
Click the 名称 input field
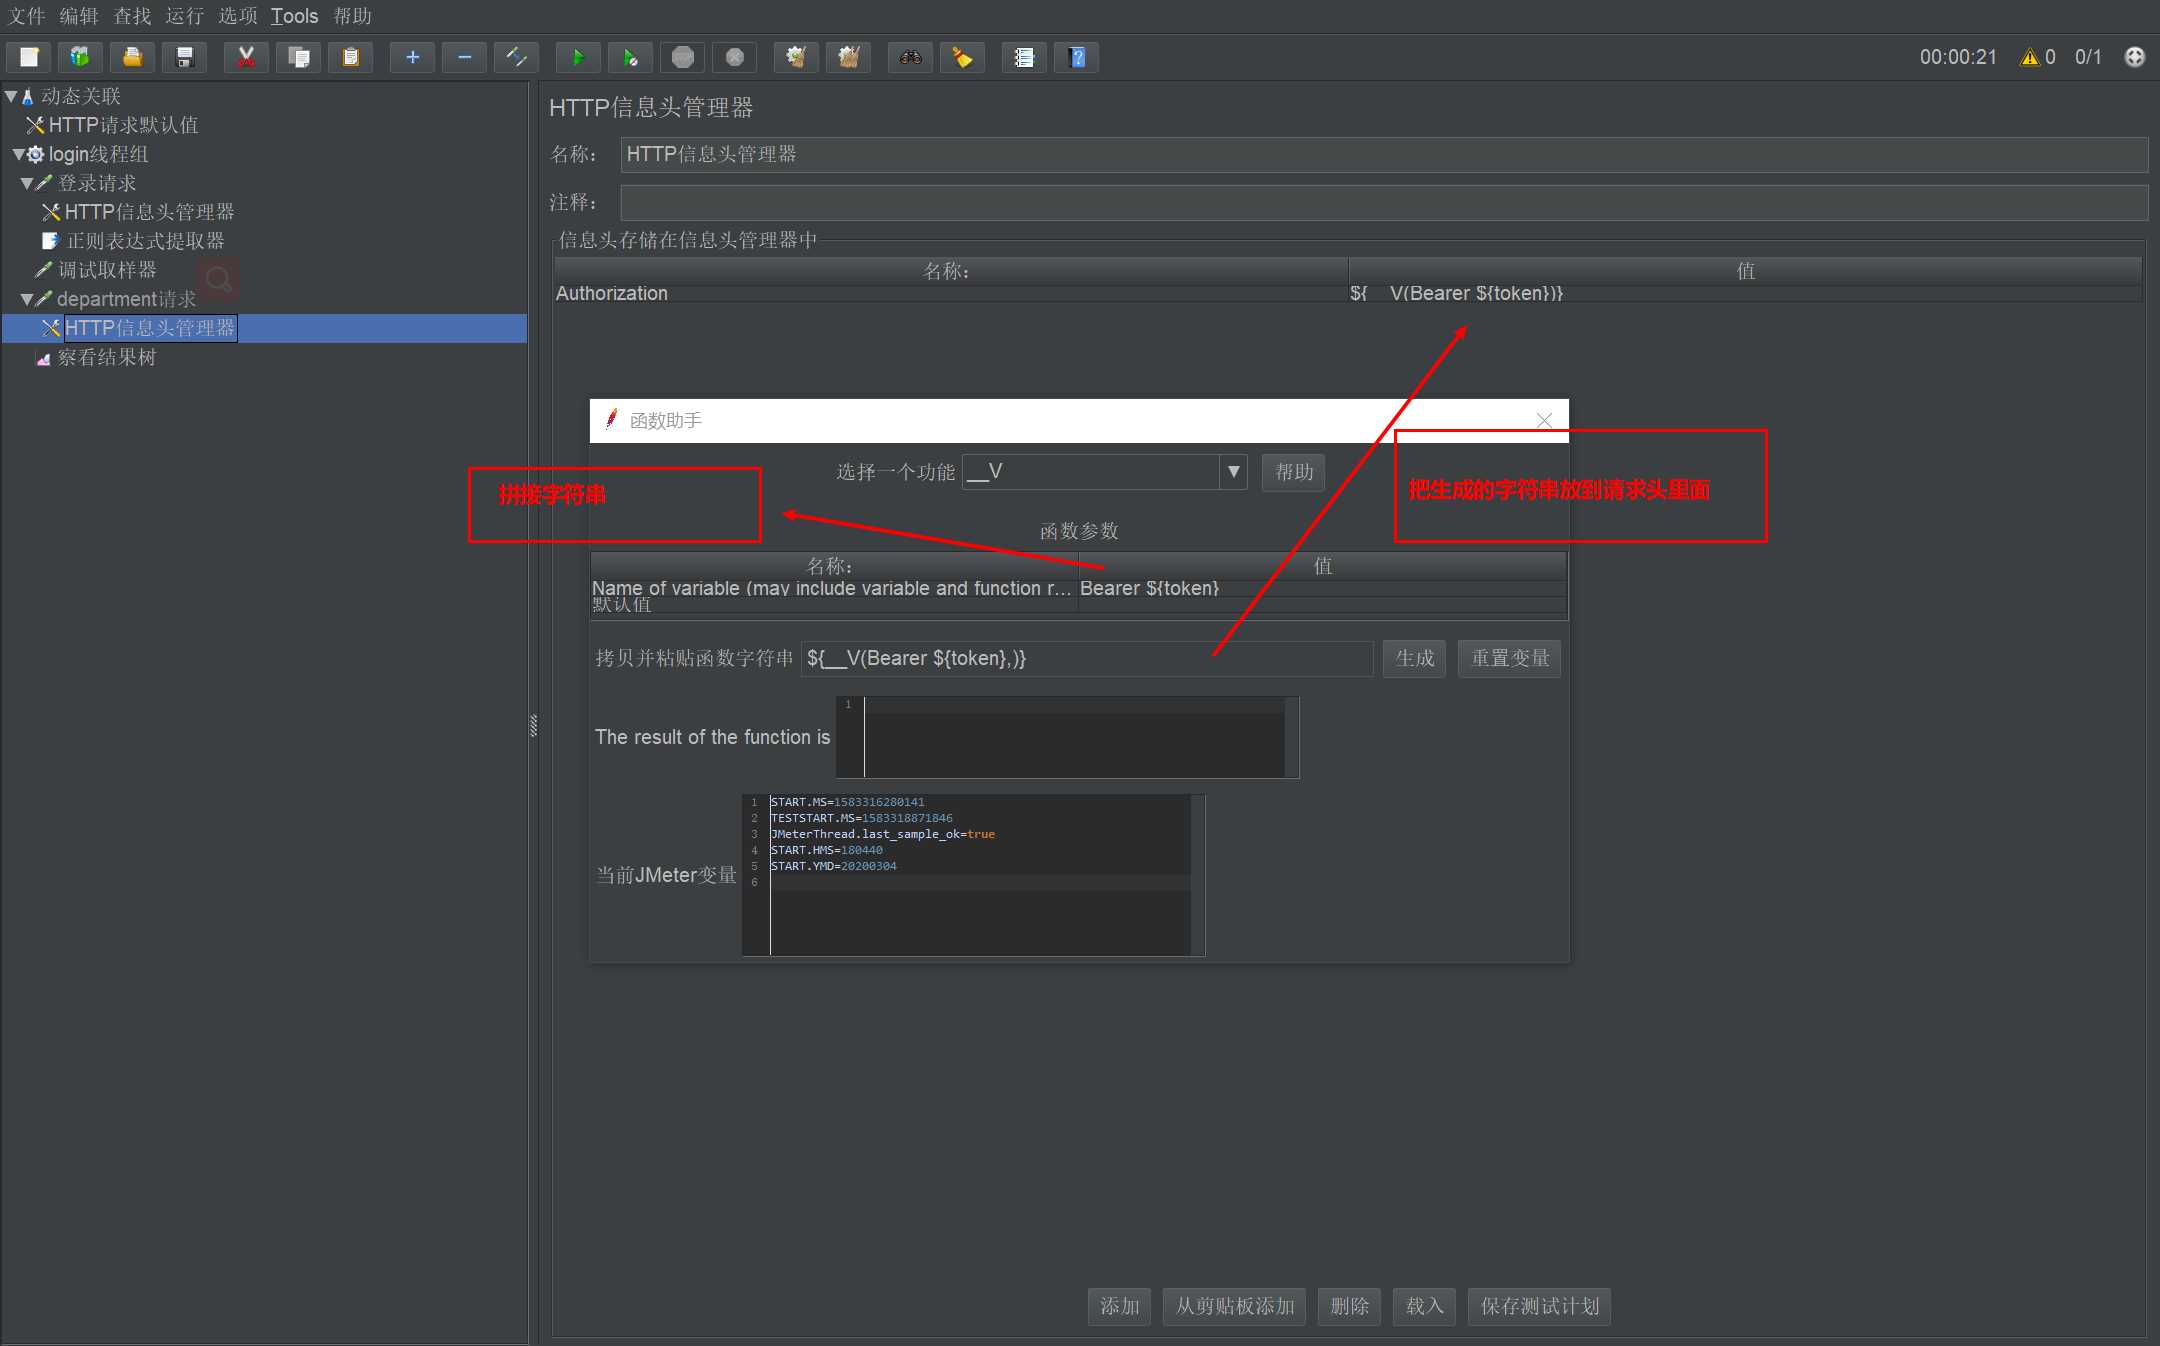click(x=1384, y=154)
